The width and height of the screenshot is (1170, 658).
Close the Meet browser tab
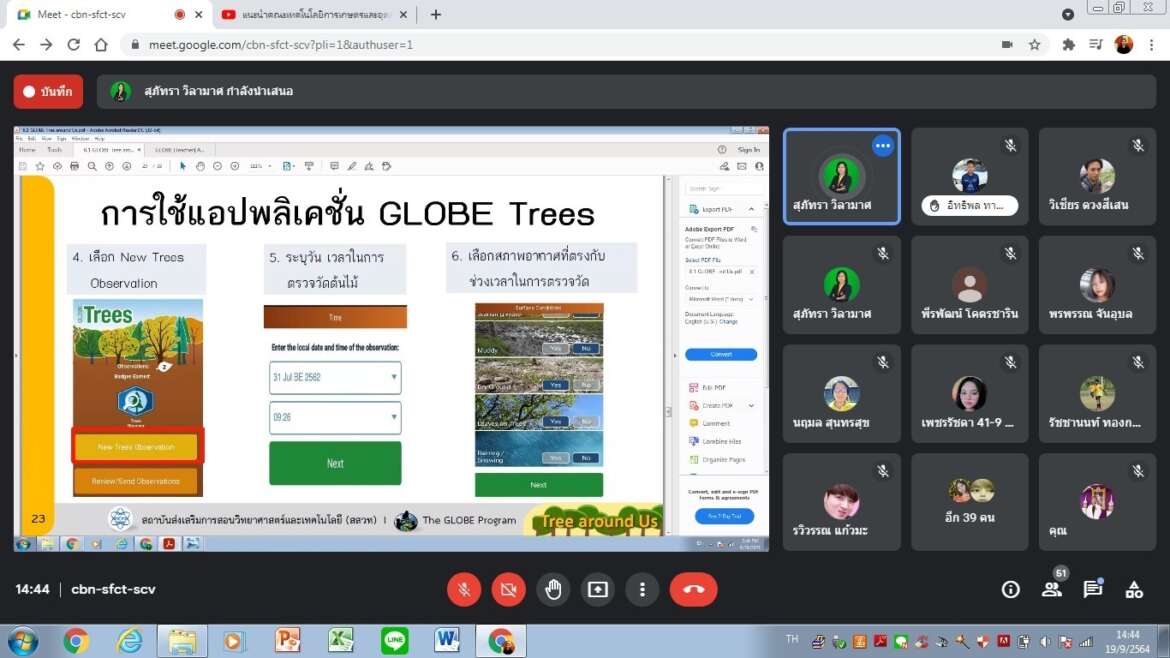[198, 14]
